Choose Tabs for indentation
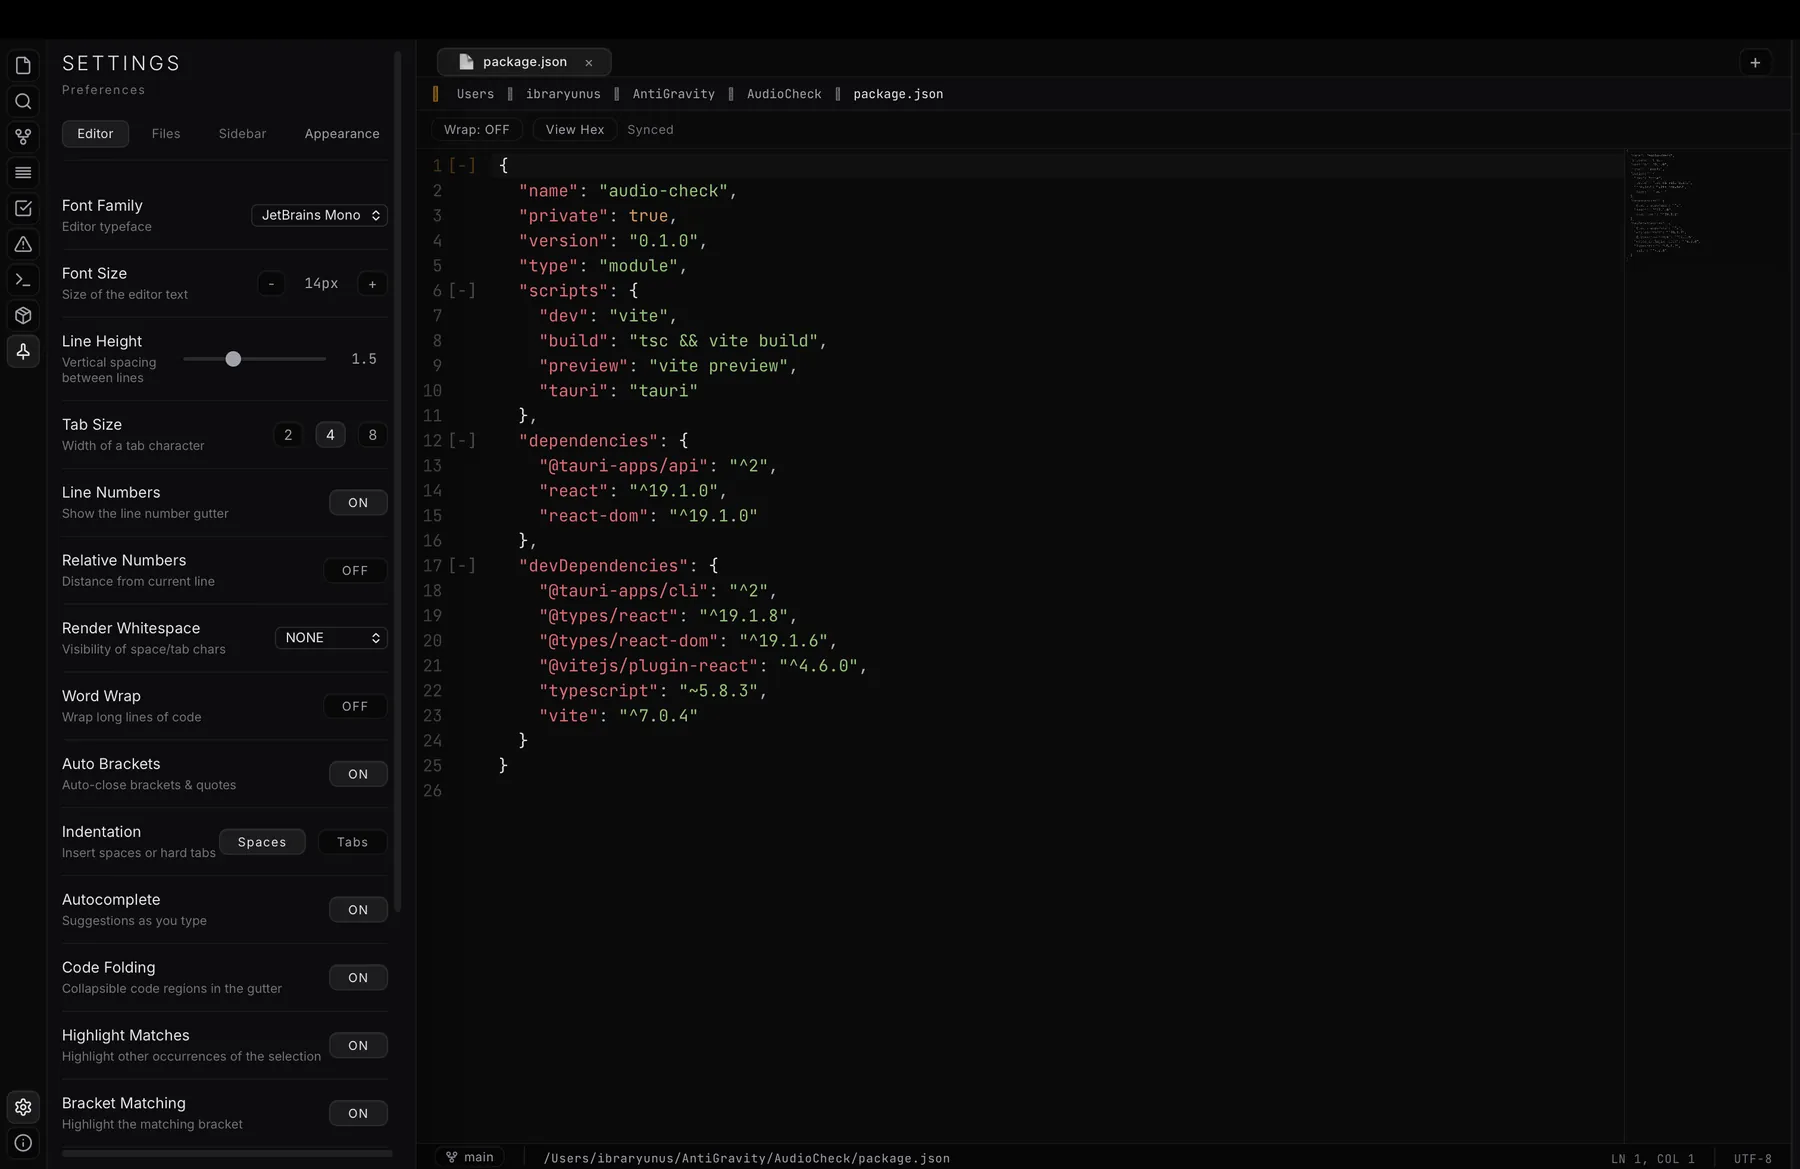This screenshot has width=1800, height=1169. click(x=352, y=842)
